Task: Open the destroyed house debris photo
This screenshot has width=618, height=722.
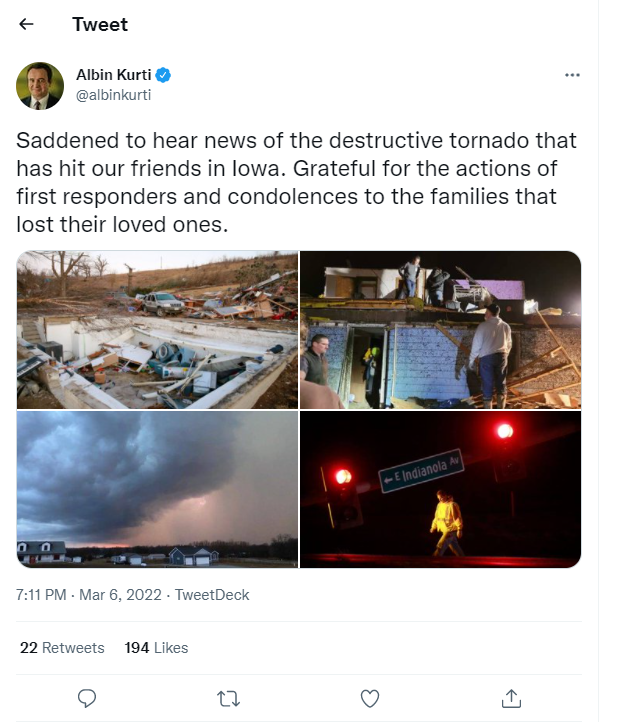Action: tap(157, 329)
